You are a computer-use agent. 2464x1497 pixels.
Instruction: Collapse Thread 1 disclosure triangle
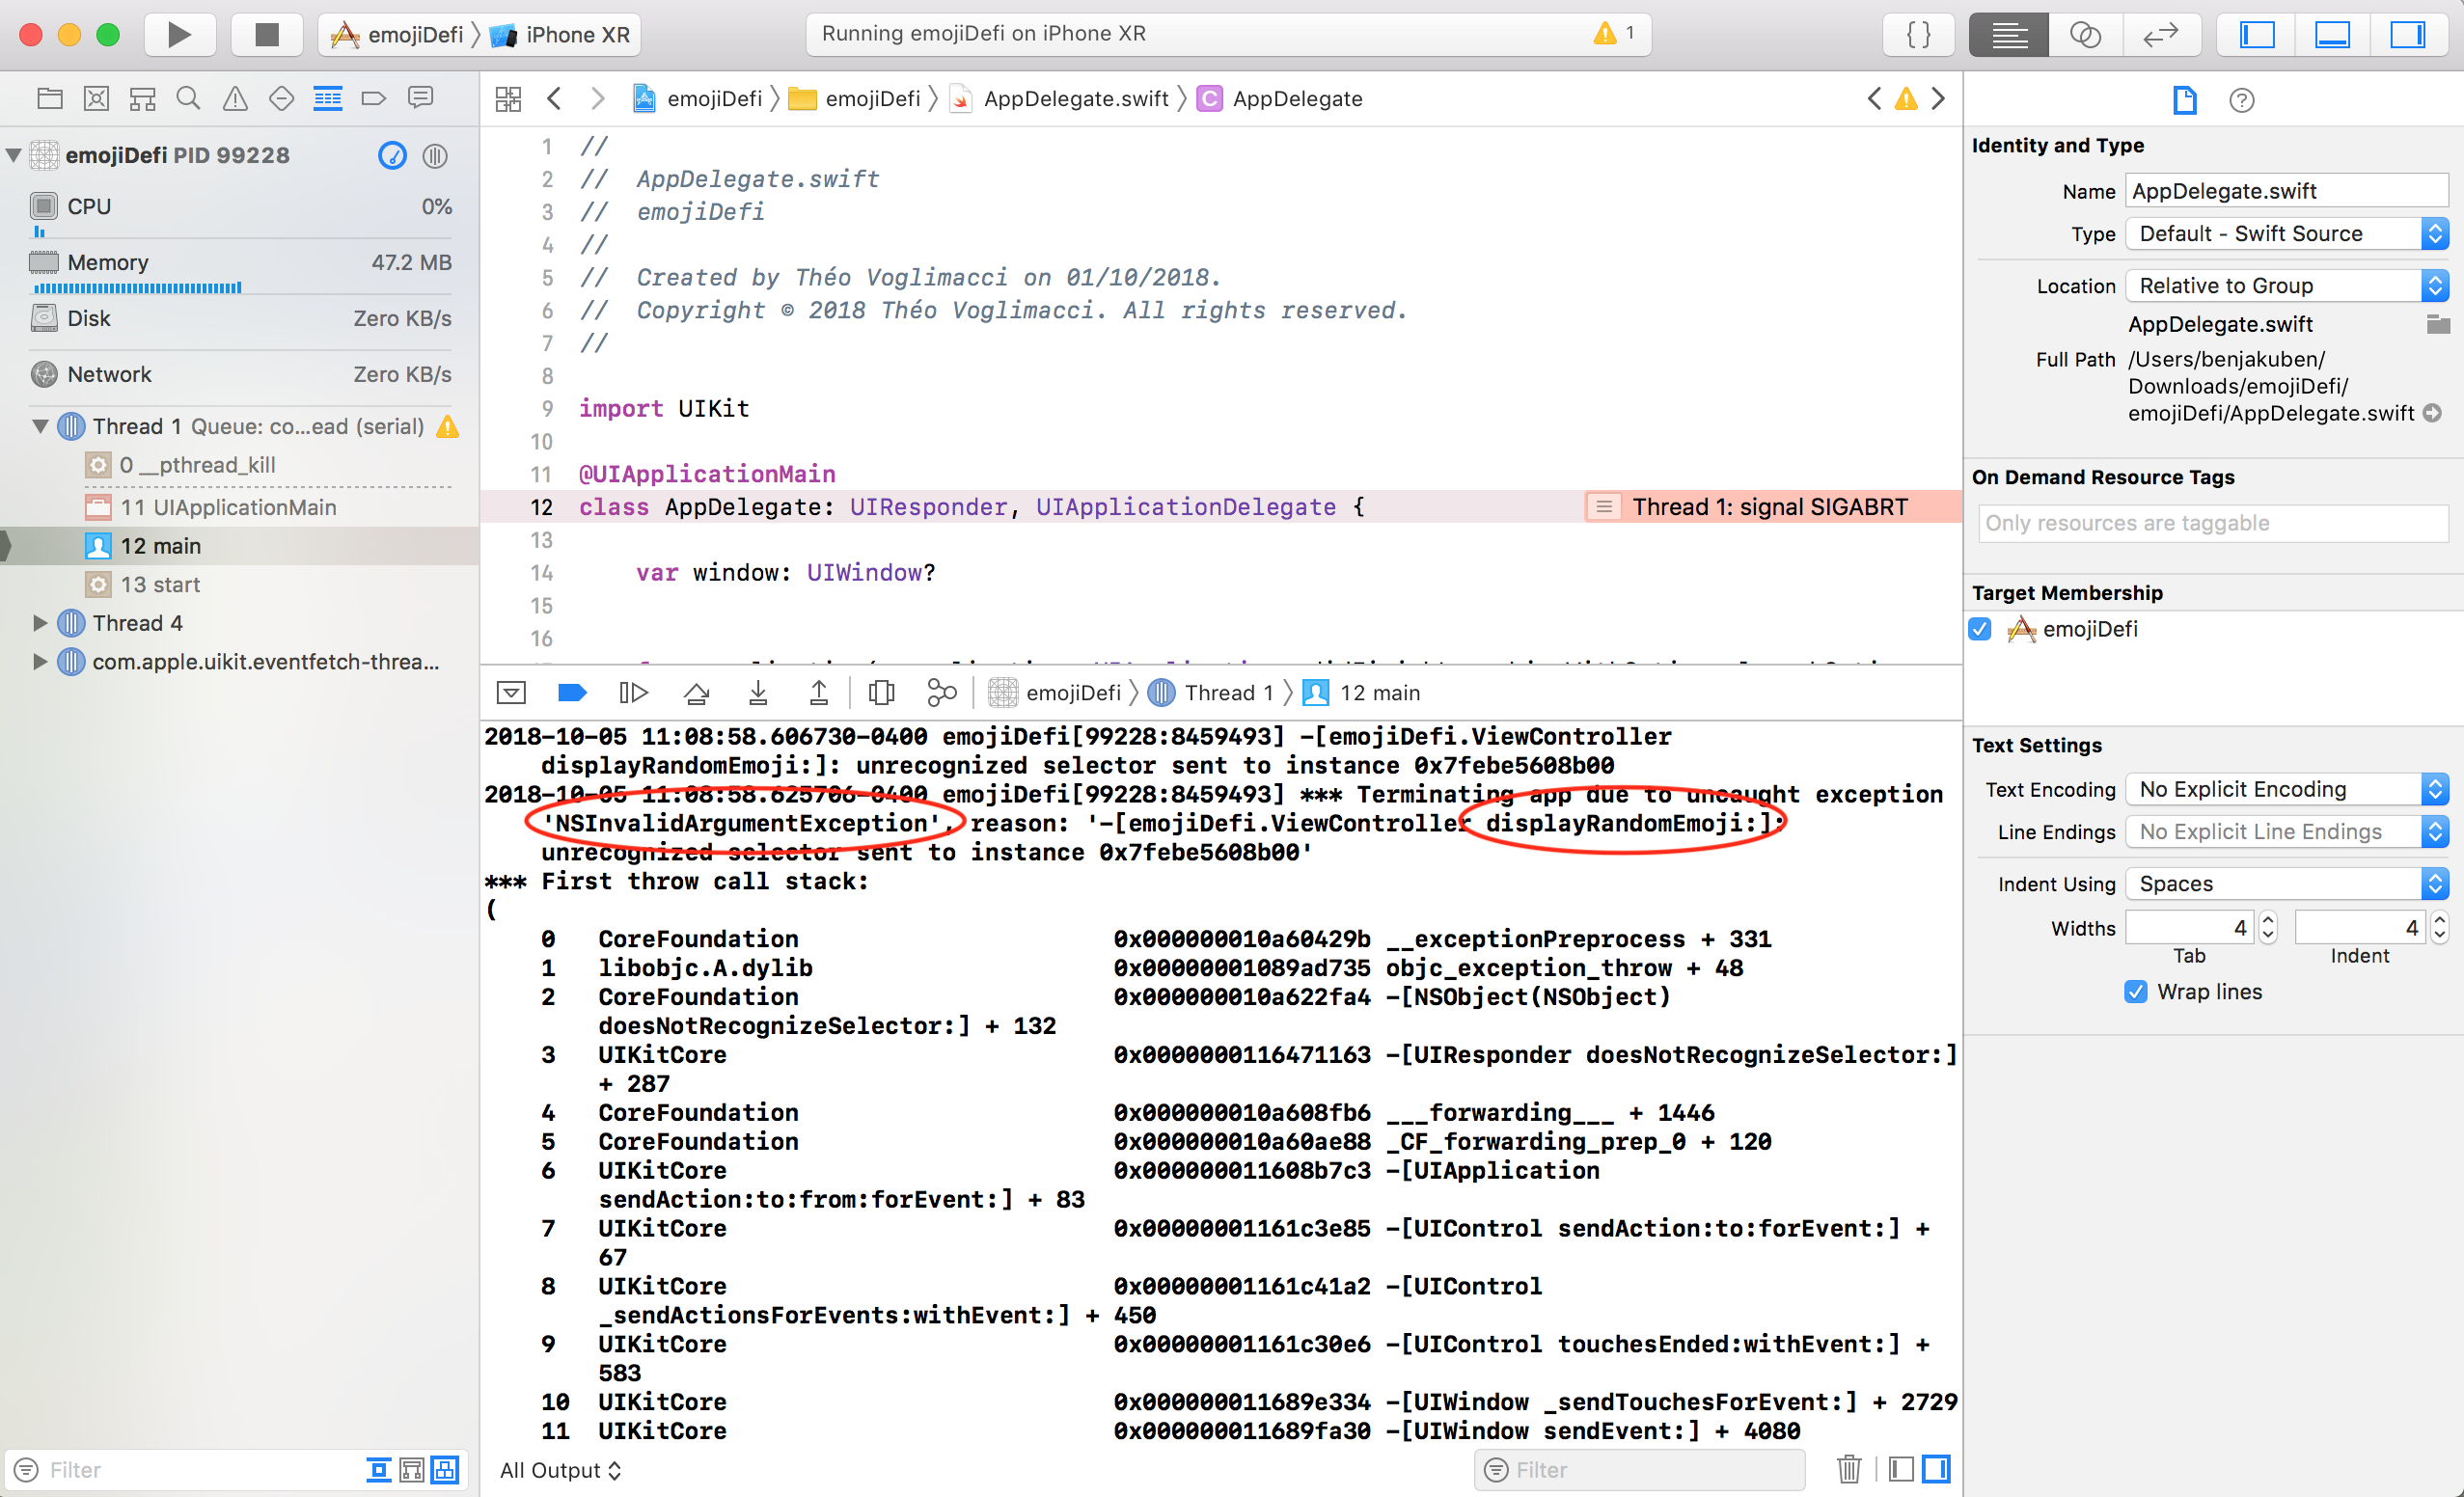point(40,427)
